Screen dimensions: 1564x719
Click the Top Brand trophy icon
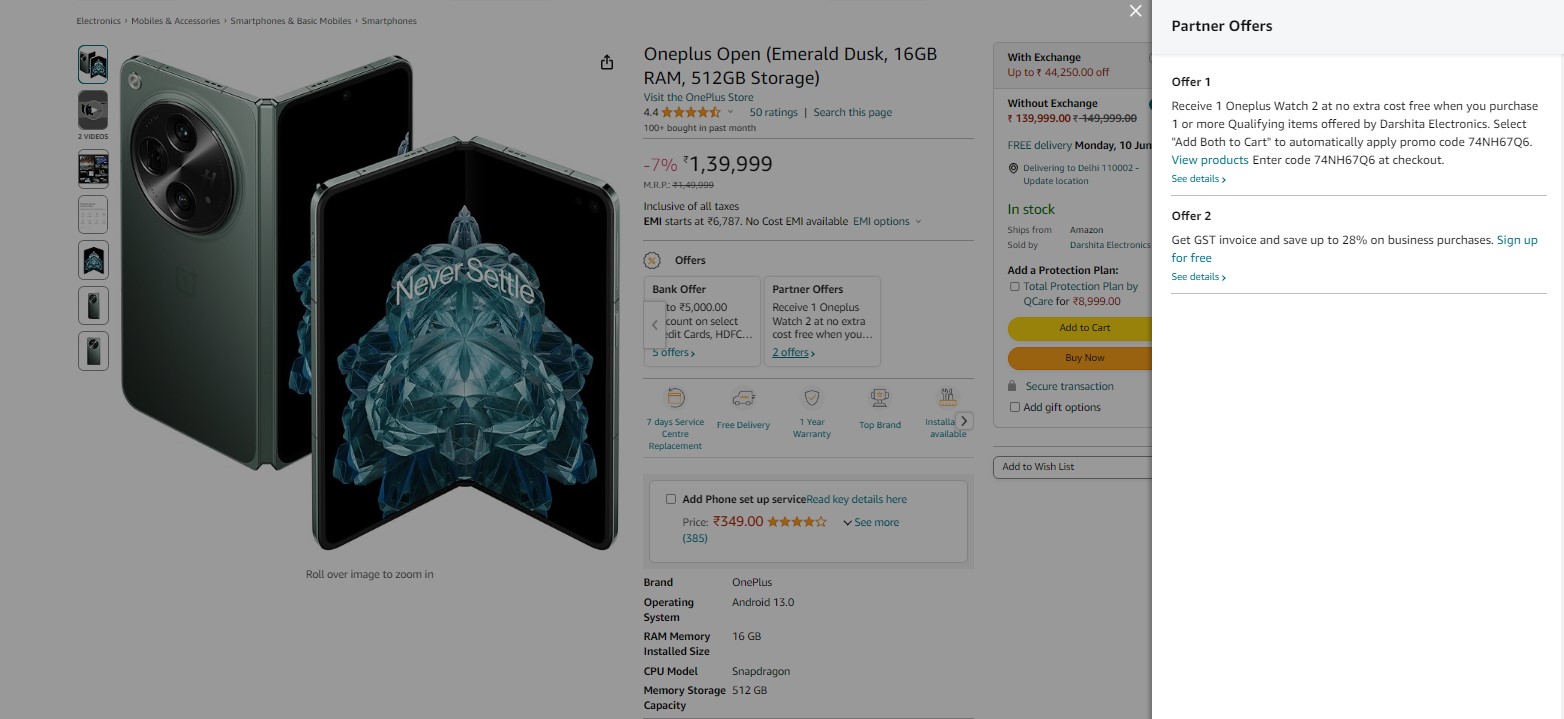click(880, 398)
